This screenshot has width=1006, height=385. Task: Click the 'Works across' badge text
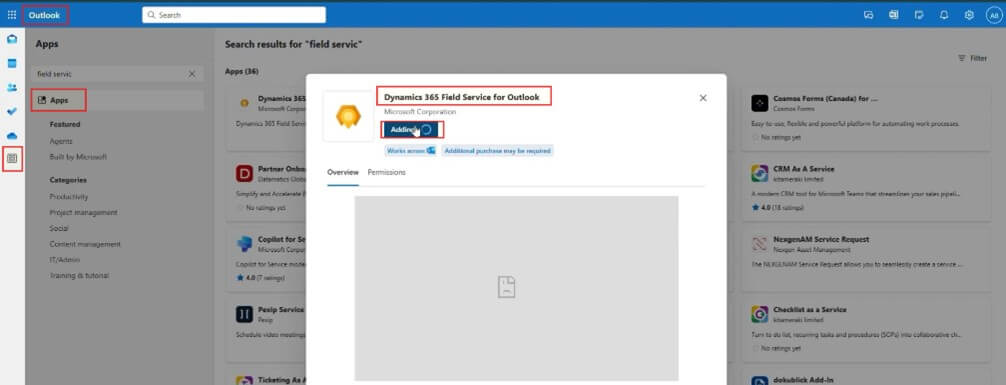[x=405, y=151]
